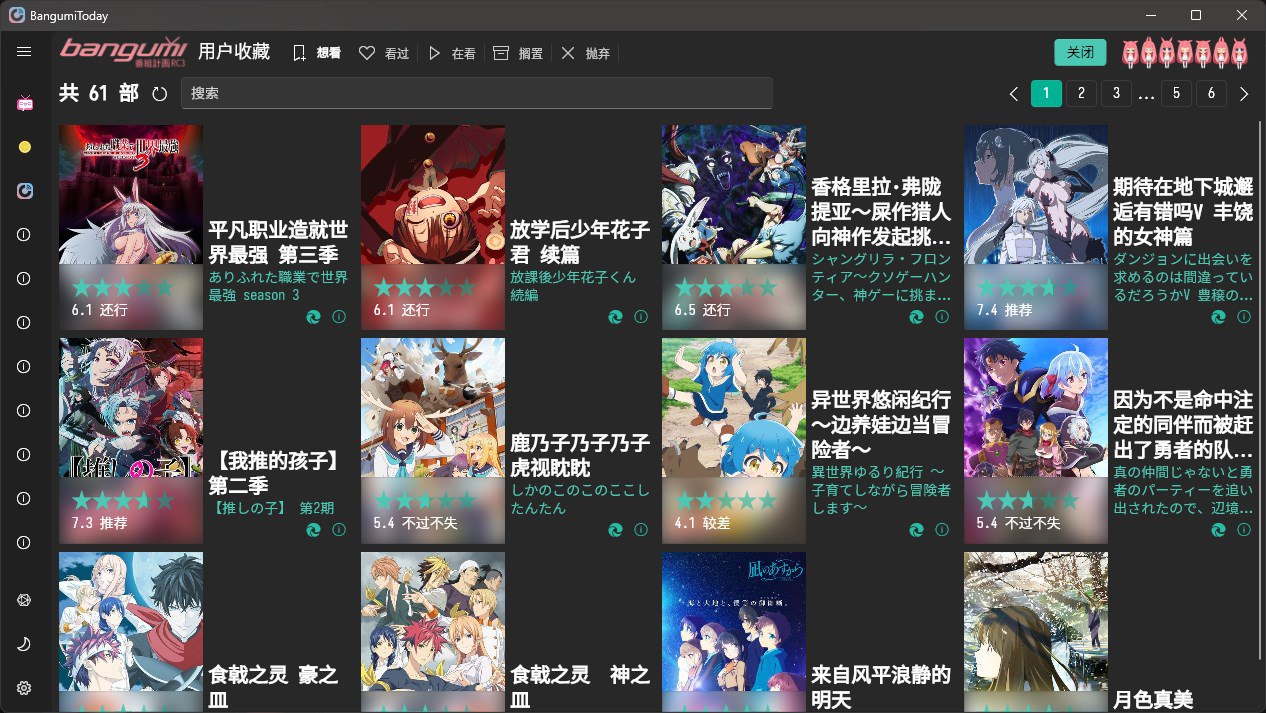Click the refresh icon beside 共 61 部

point(160,94)
